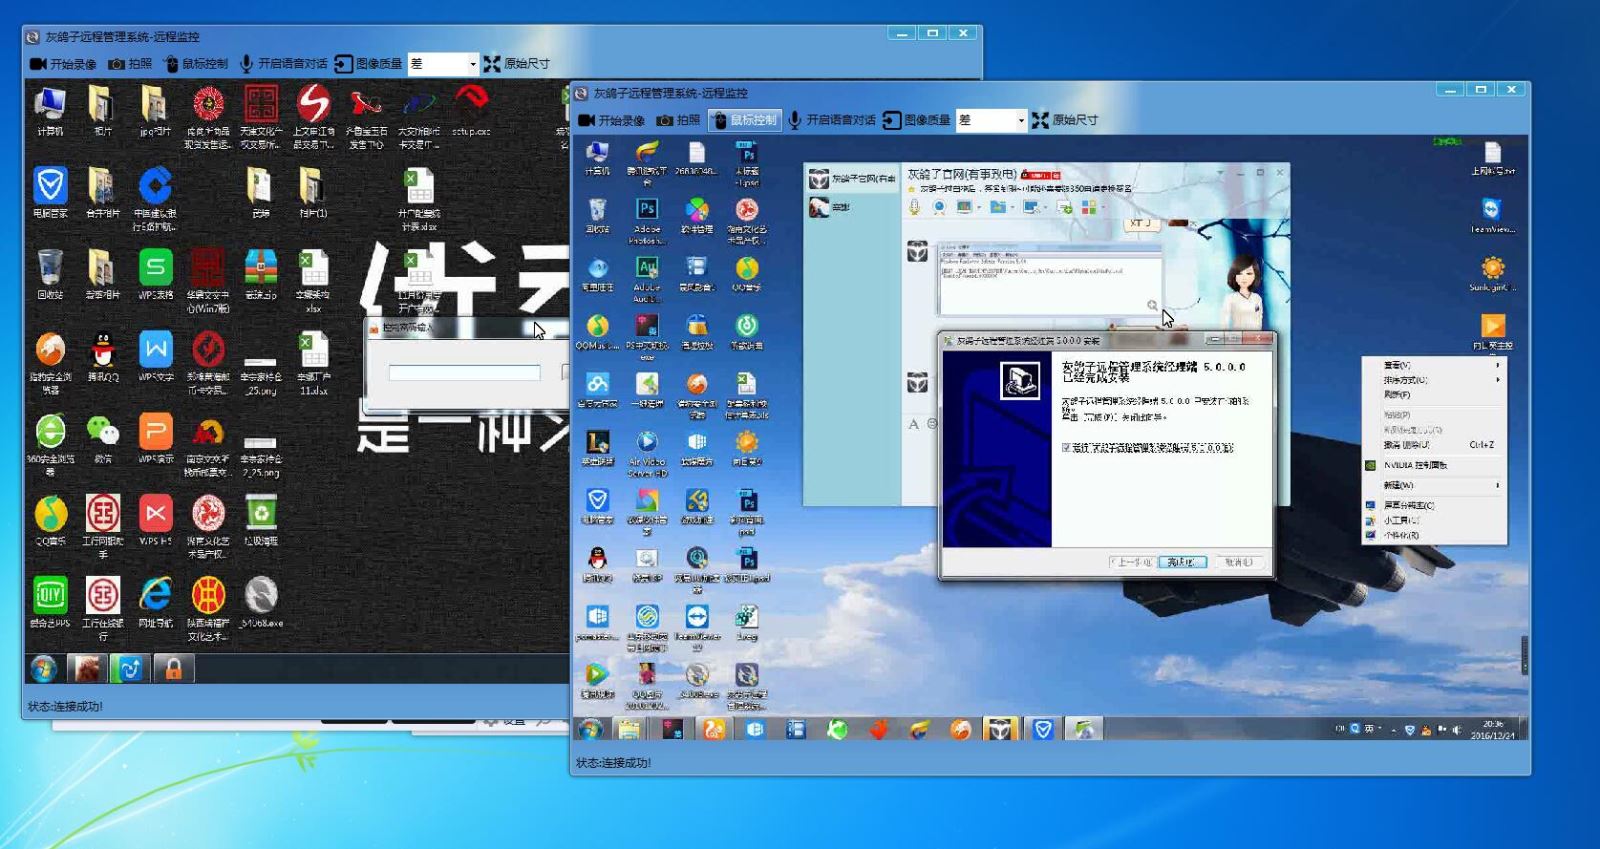The image size is (1600, 849).
Task: Click 开启语音对话 in back window toolbar
Action: point(283,64)
